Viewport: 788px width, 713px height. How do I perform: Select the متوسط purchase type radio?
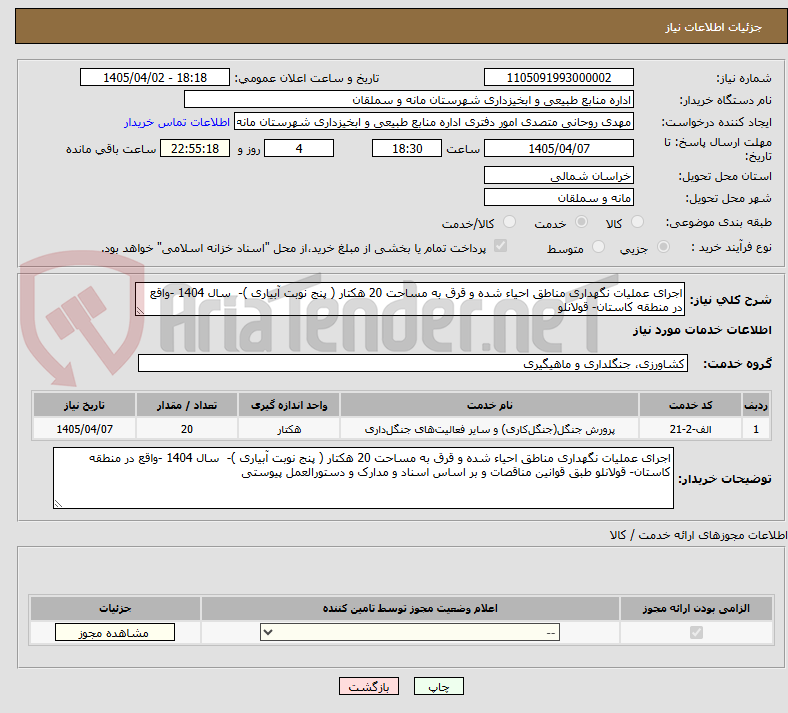point(598,247)
